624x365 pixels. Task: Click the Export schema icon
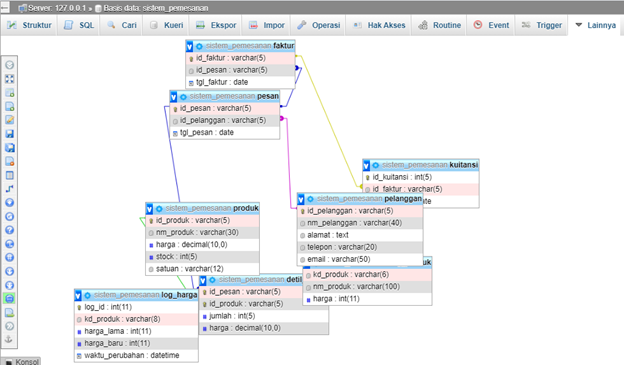10,312
